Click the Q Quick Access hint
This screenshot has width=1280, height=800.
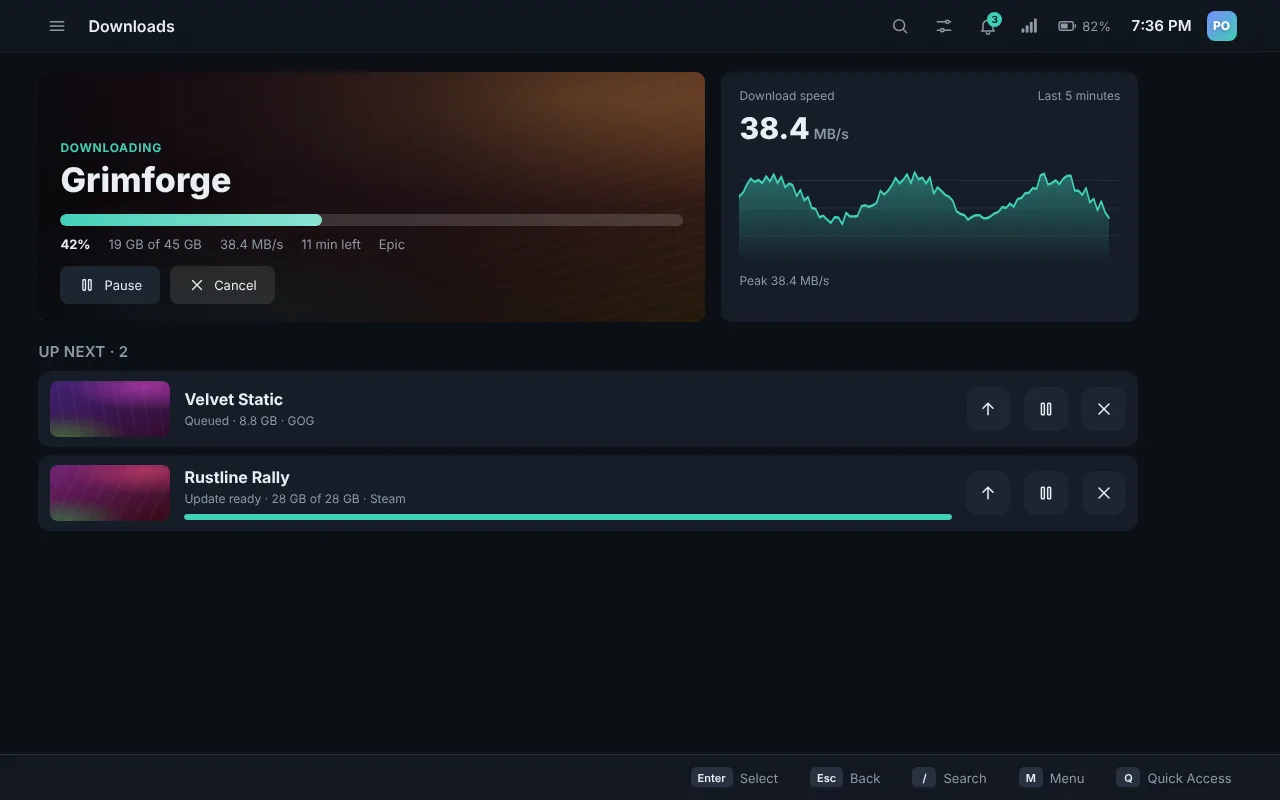[x=1174, y=778]
